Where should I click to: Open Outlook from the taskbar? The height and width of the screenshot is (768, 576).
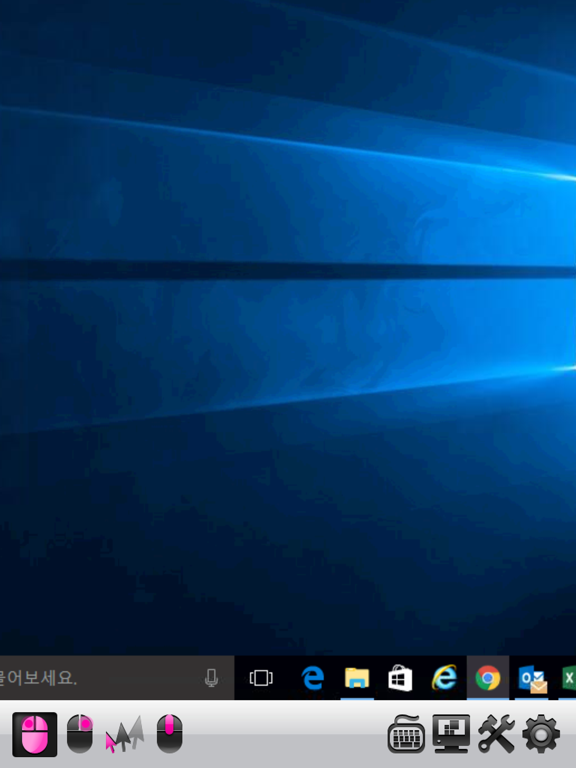click(x=532, y=679)
